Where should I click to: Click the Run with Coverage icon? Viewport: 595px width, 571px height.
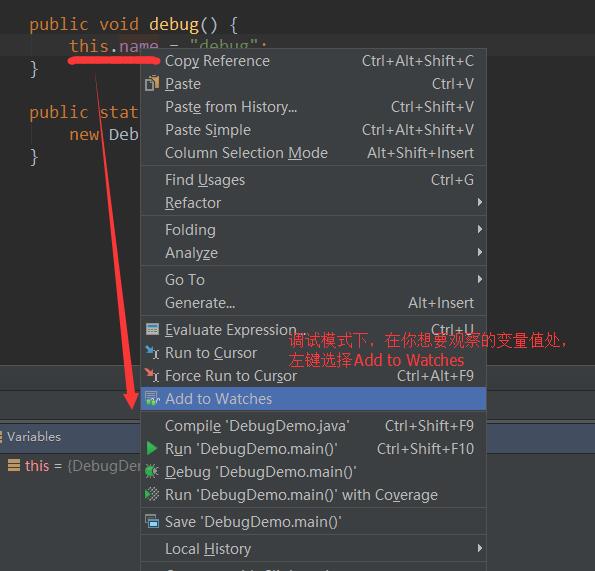152,494
